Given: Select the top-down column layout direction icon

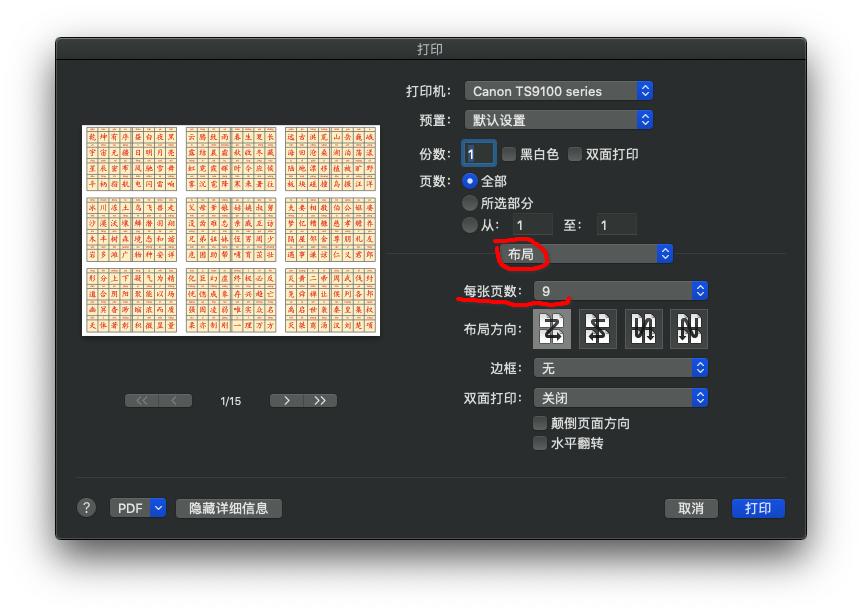Looking at the screenshot, I should [643, 329].
